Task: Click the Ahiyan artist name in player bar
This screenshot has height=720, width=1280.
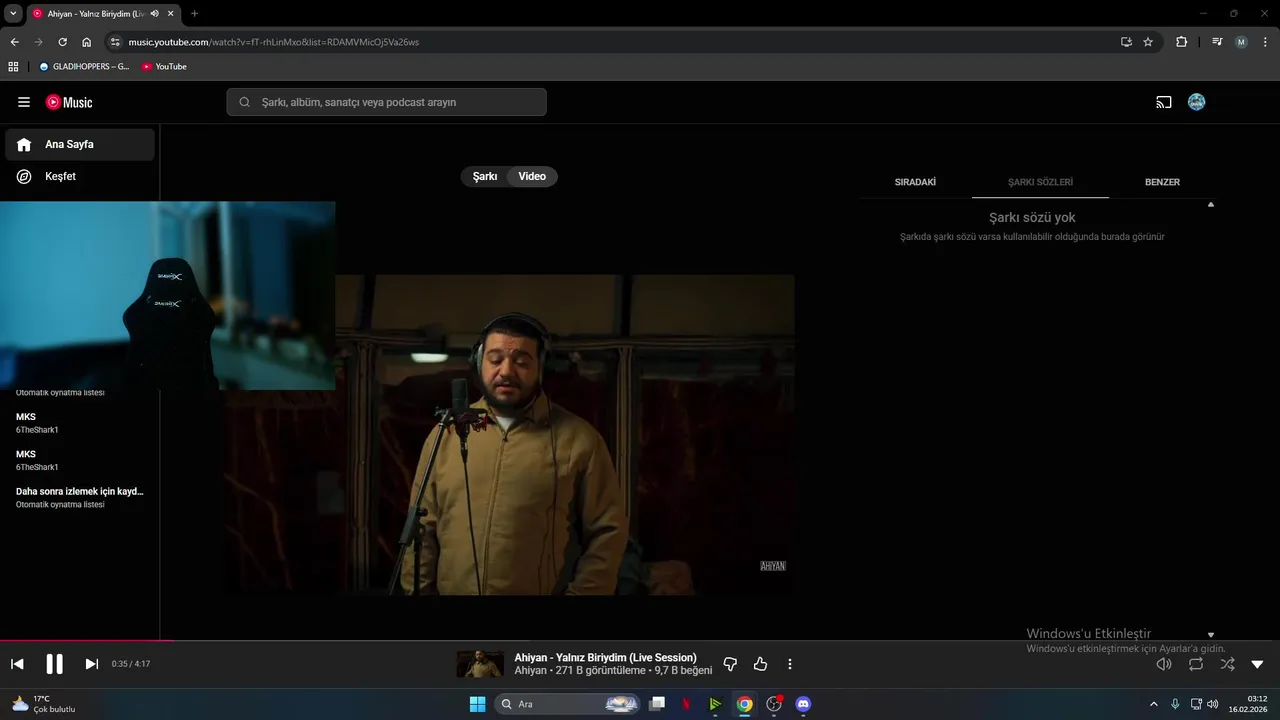Action: pos(530,671)
